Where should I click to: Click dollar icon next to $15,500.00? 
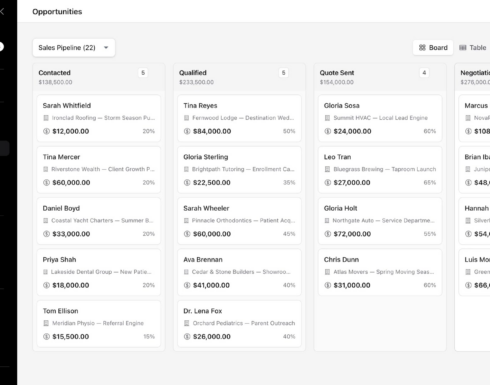click(x=46, y=337)
